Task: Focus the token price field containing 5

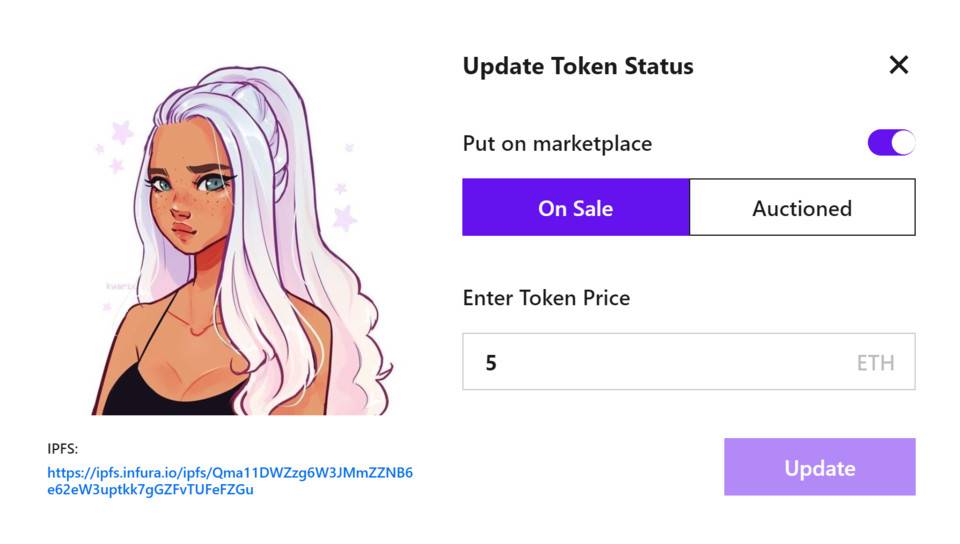Action: coord(650,362)
